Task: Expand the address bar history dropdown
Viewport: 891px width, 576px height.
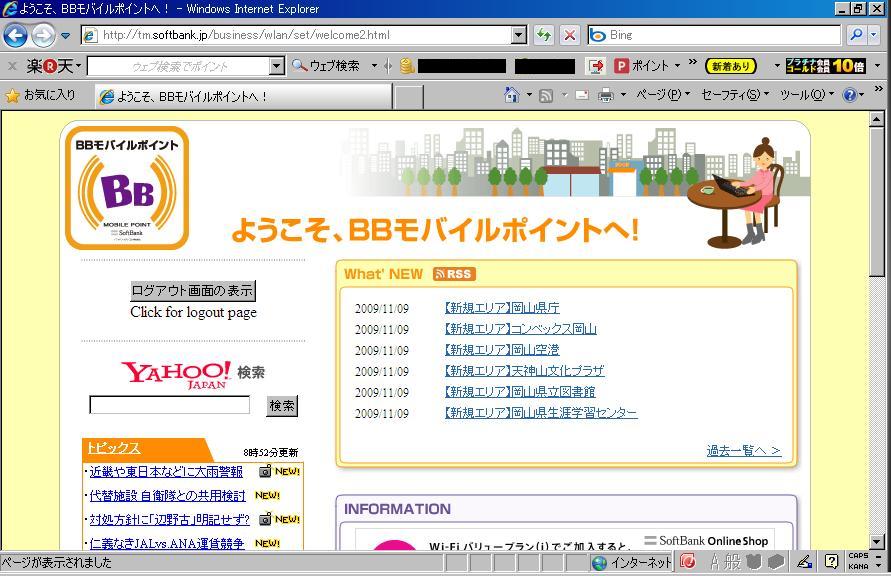Action: [x=519, y=35]
